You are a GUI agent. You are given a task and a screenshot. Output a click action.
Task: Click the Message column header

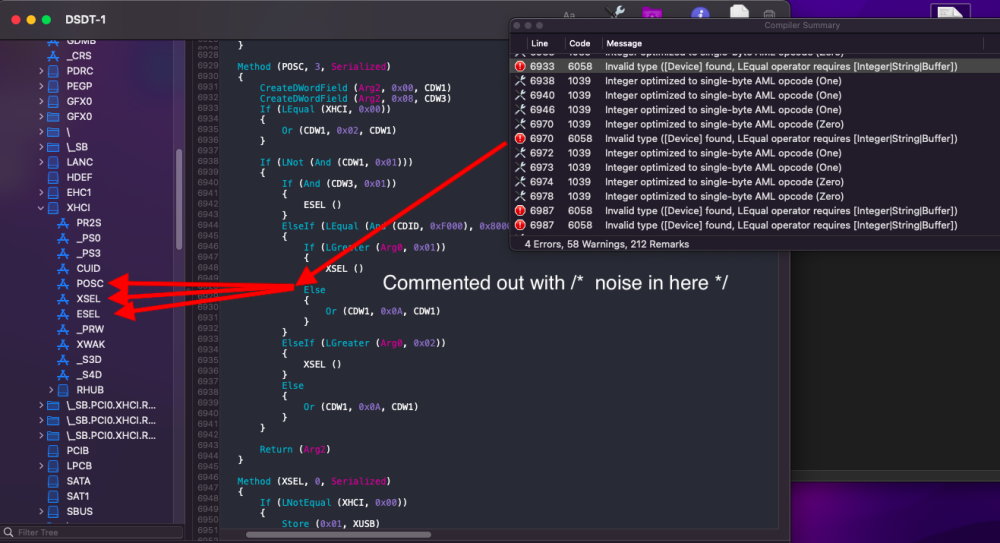coord(624,43)
